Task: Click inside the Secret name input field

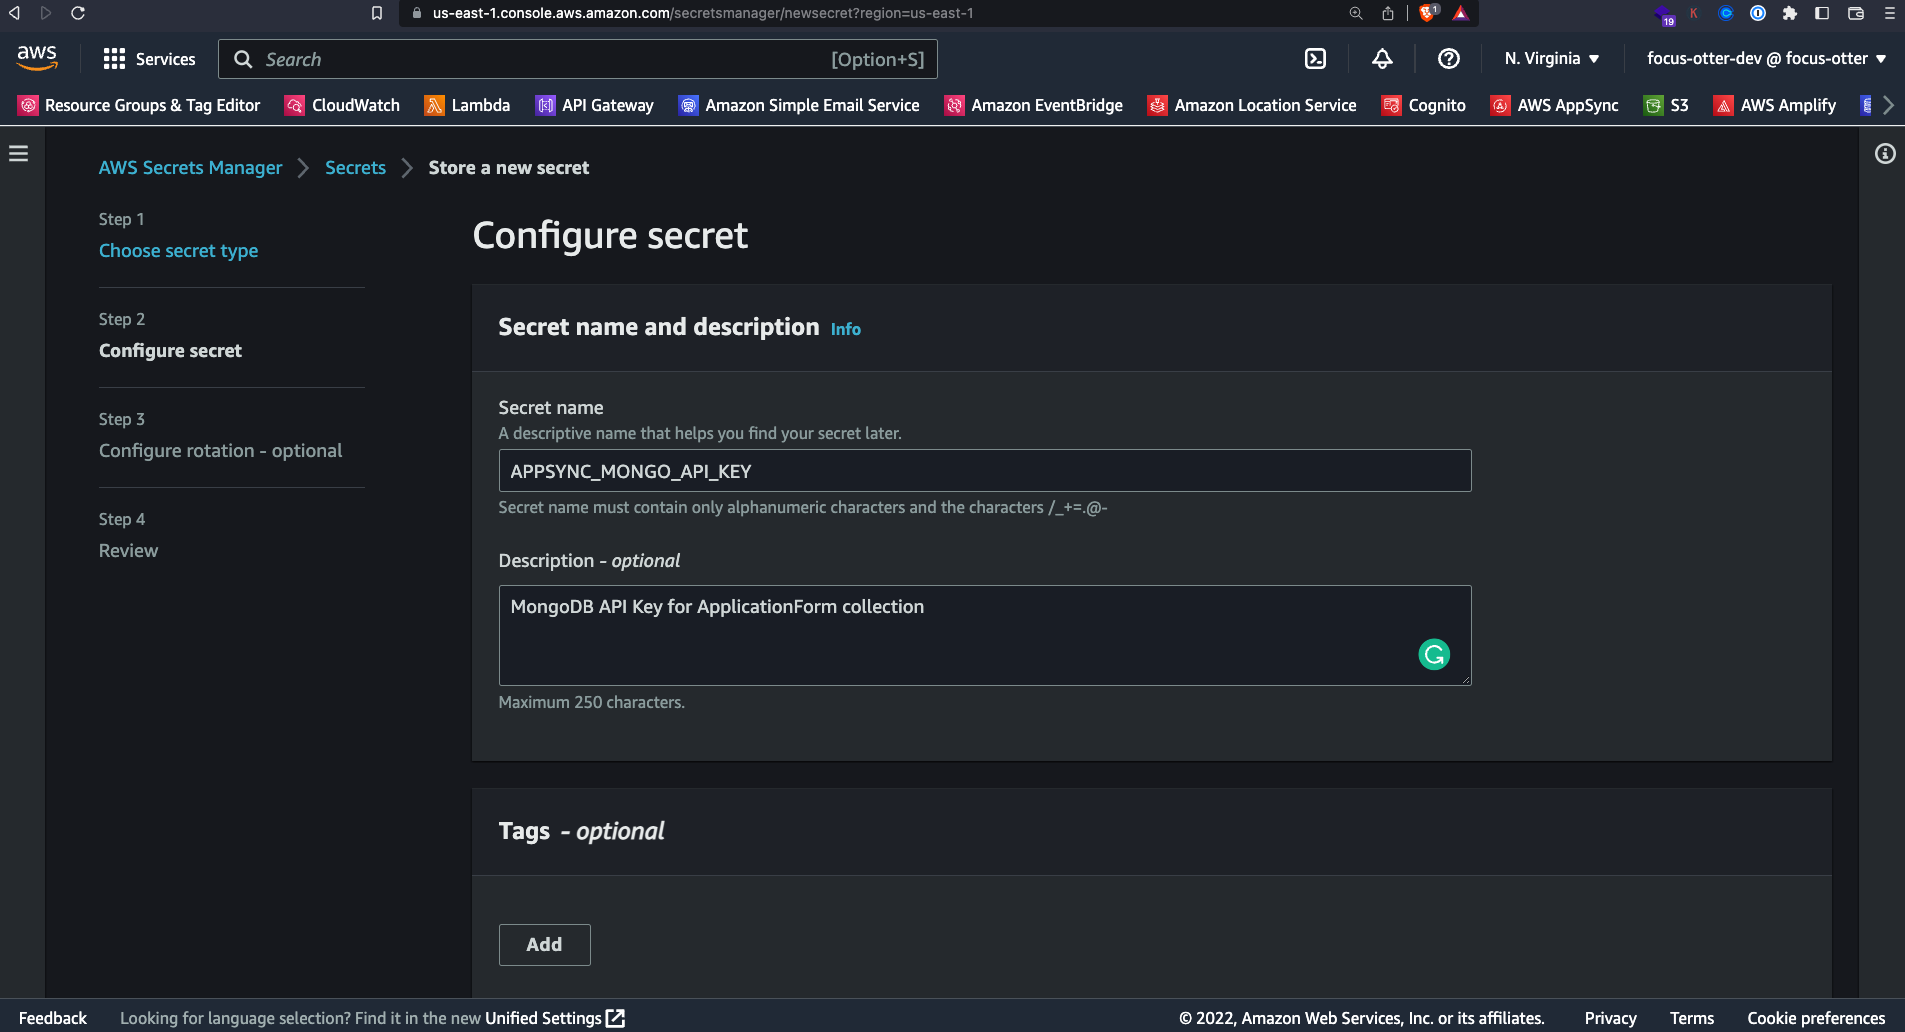Action: (x=984, y=470)
